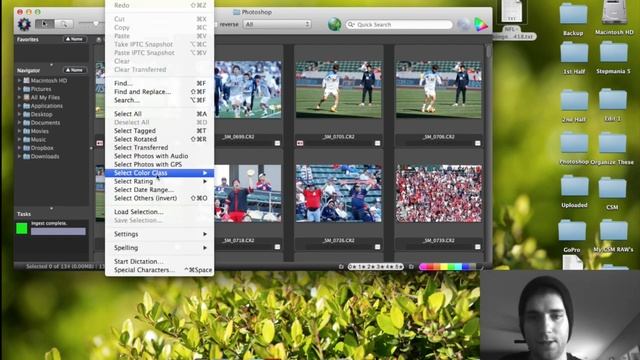This screenshot has height=360, width=640.
Task: Click the star rating filter bar
Action: pyautogui.click(x=376, y=267)
